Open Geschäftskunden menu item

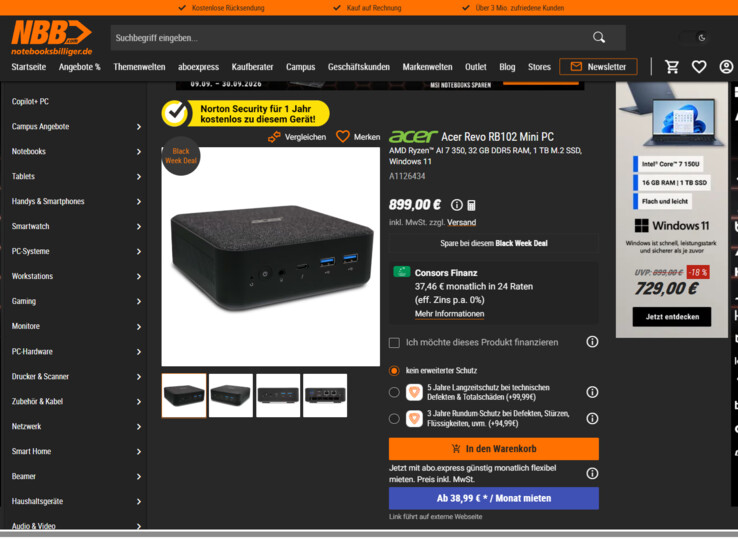(x=359, y=67)
